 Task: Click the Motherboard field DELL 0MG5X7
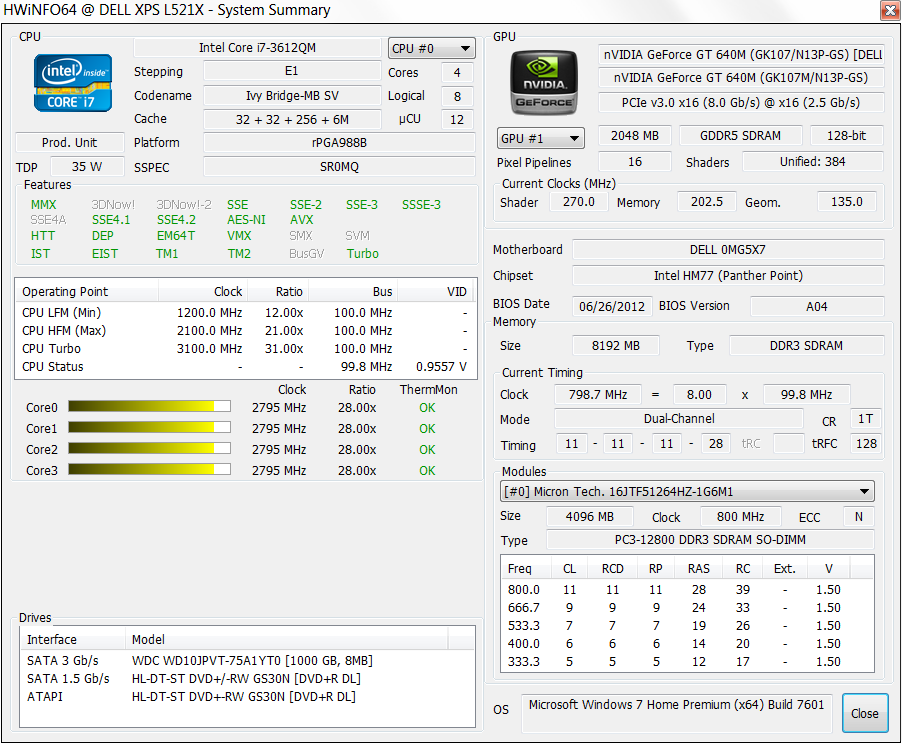(728, 249)
